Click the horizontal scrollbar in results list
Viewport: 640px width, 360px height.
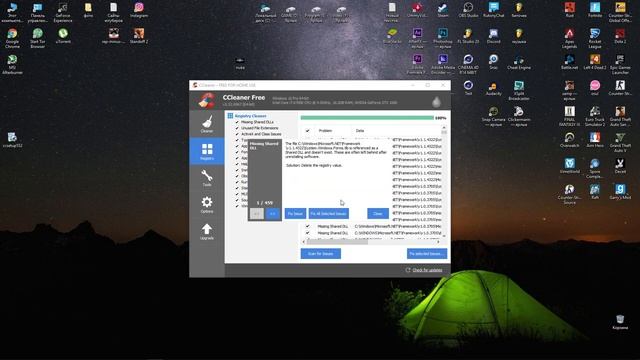(337, 242)
